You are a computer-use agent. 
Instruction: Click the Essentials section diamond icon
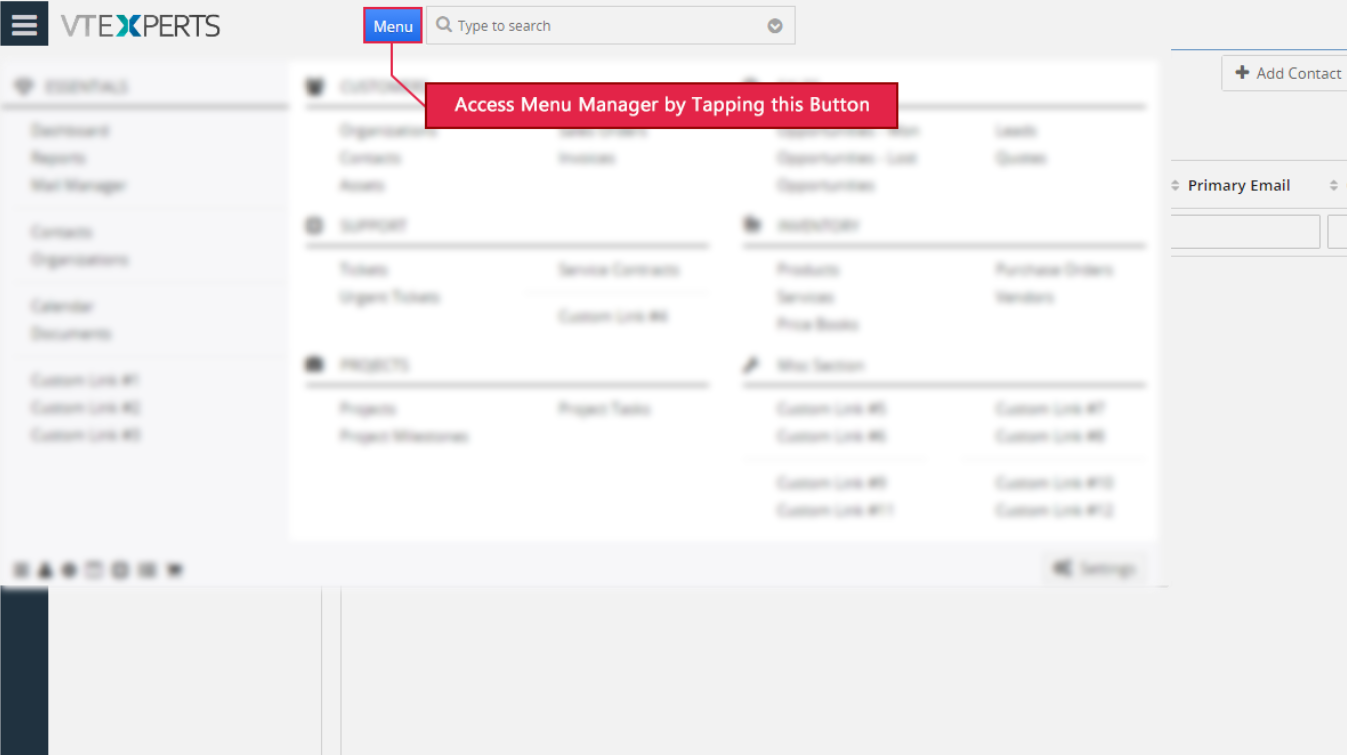coord(24,87)
